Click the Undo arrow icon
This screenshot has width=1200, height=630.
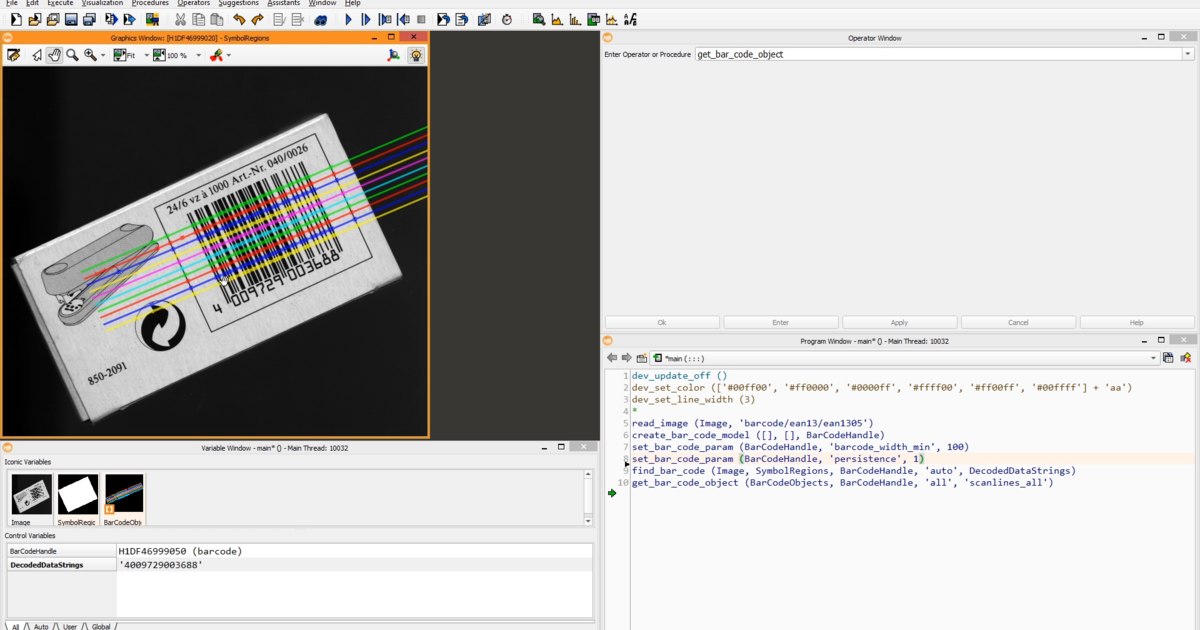[x=239, y=19]
